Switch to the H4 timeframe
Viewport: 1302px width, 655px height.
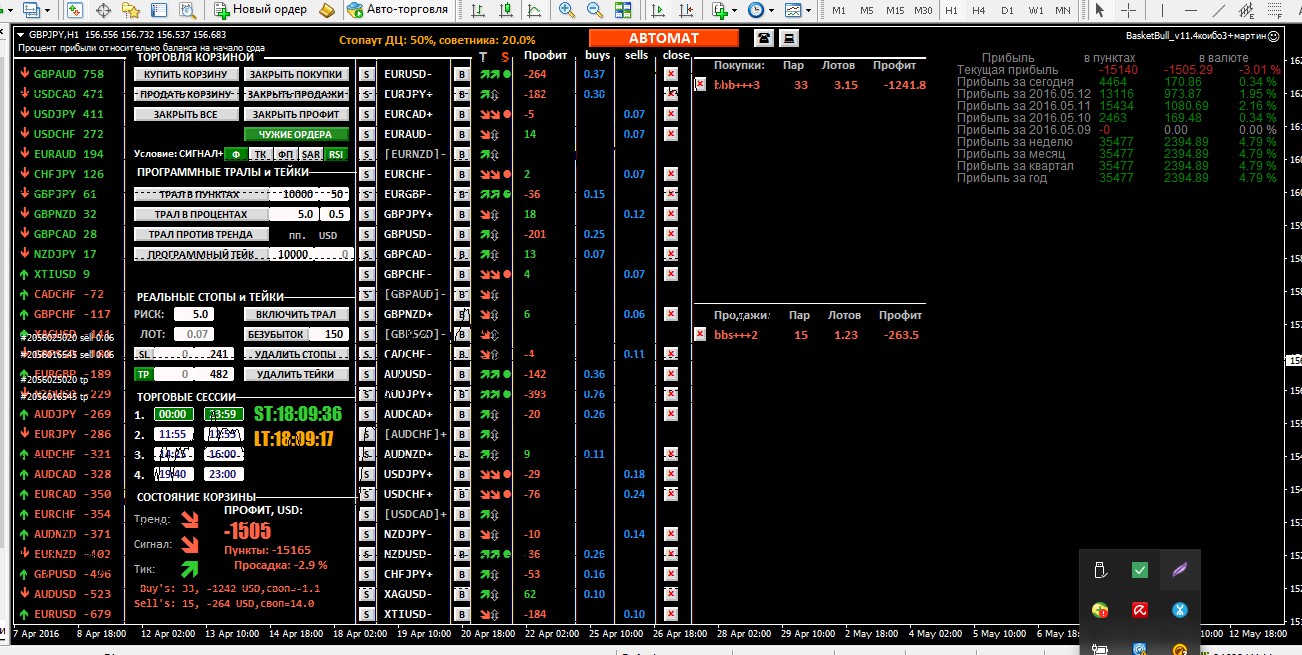coord(979,10)
